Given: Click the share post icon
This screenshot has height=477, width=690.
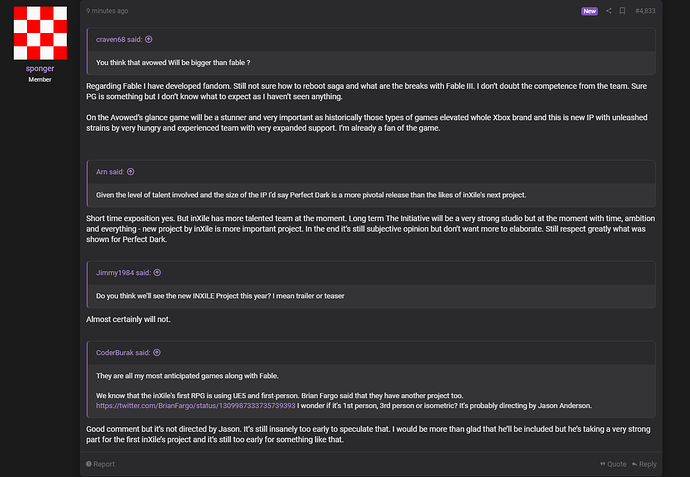Looking at the screenshot, I should (609, 11).
